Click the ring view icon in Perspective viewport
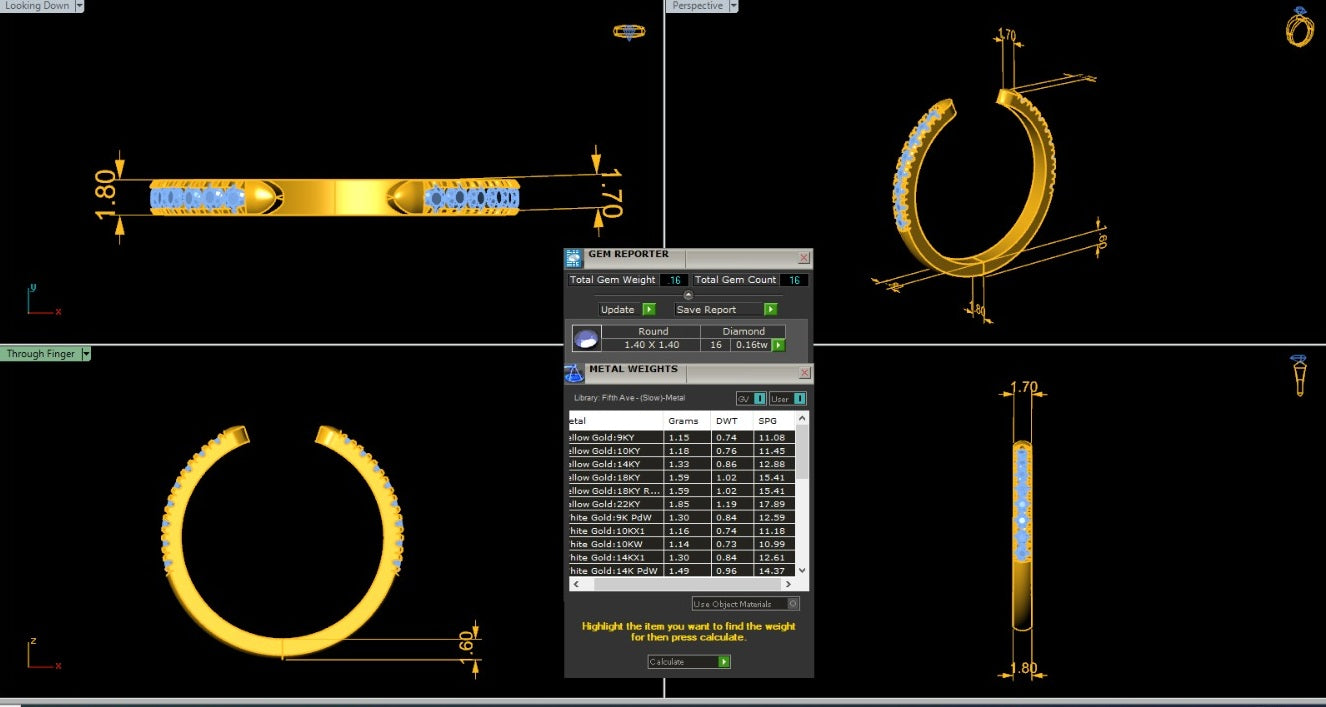 point(1298,27)
